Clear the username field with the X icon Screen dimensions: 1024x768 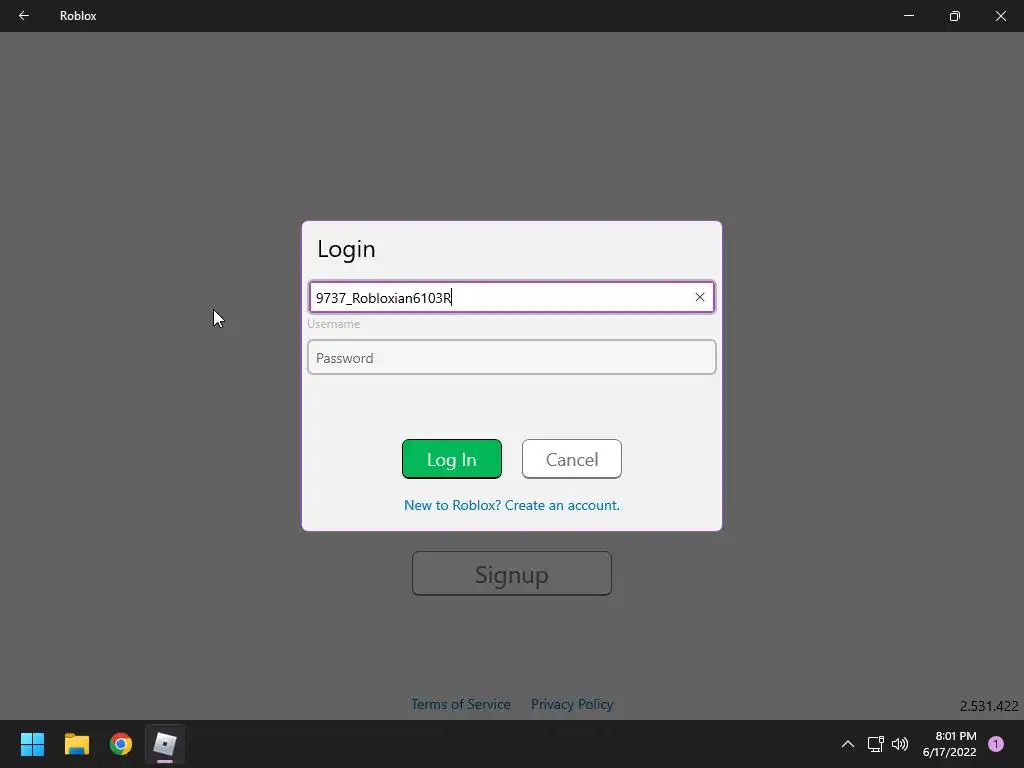(699, 297)
